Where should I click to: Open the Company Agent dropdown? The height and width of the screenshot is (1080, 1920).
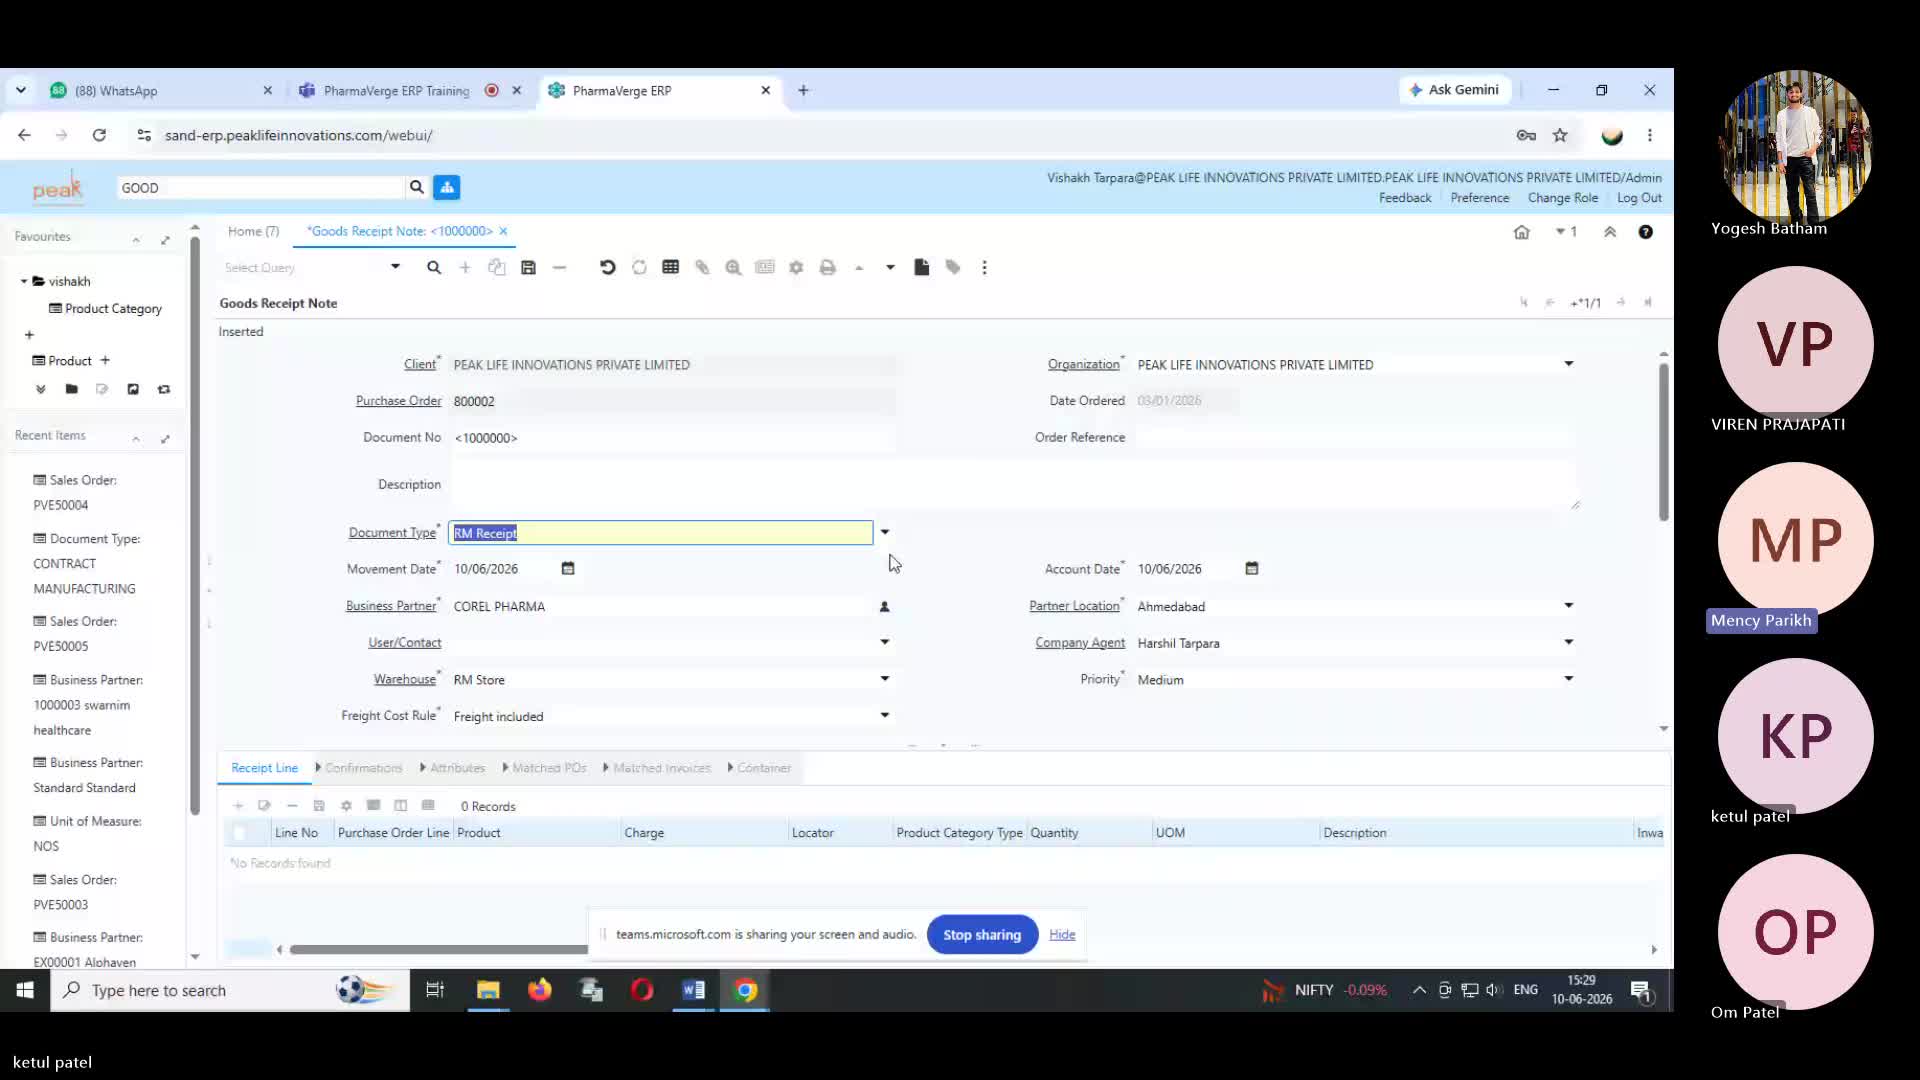pos(1569,642)
